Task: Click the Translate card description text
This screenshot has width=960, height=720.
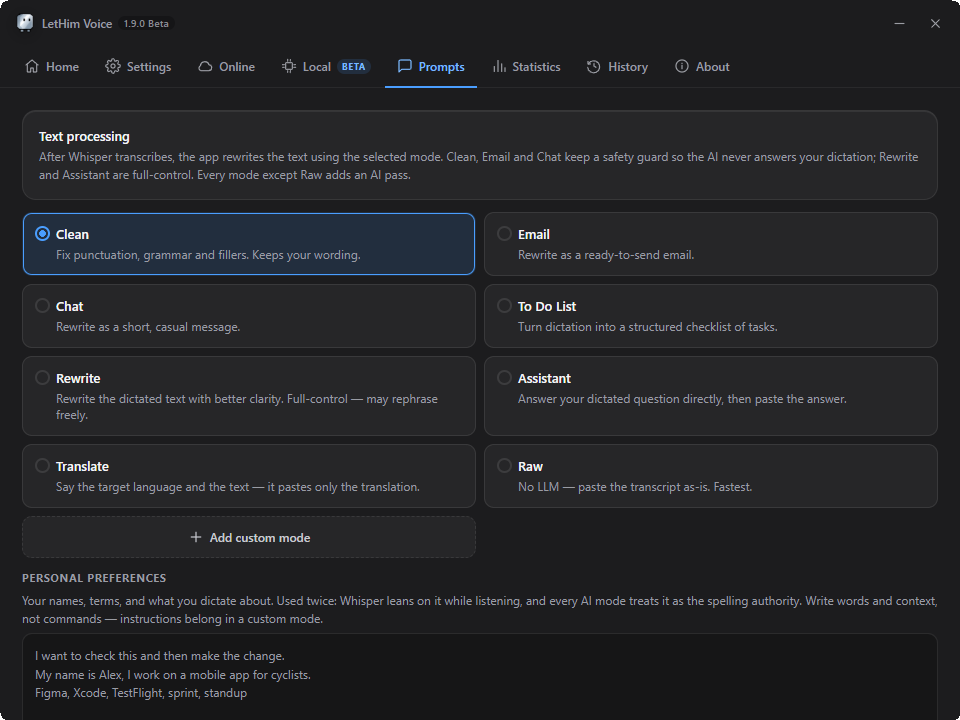Action: pos(238,487)
